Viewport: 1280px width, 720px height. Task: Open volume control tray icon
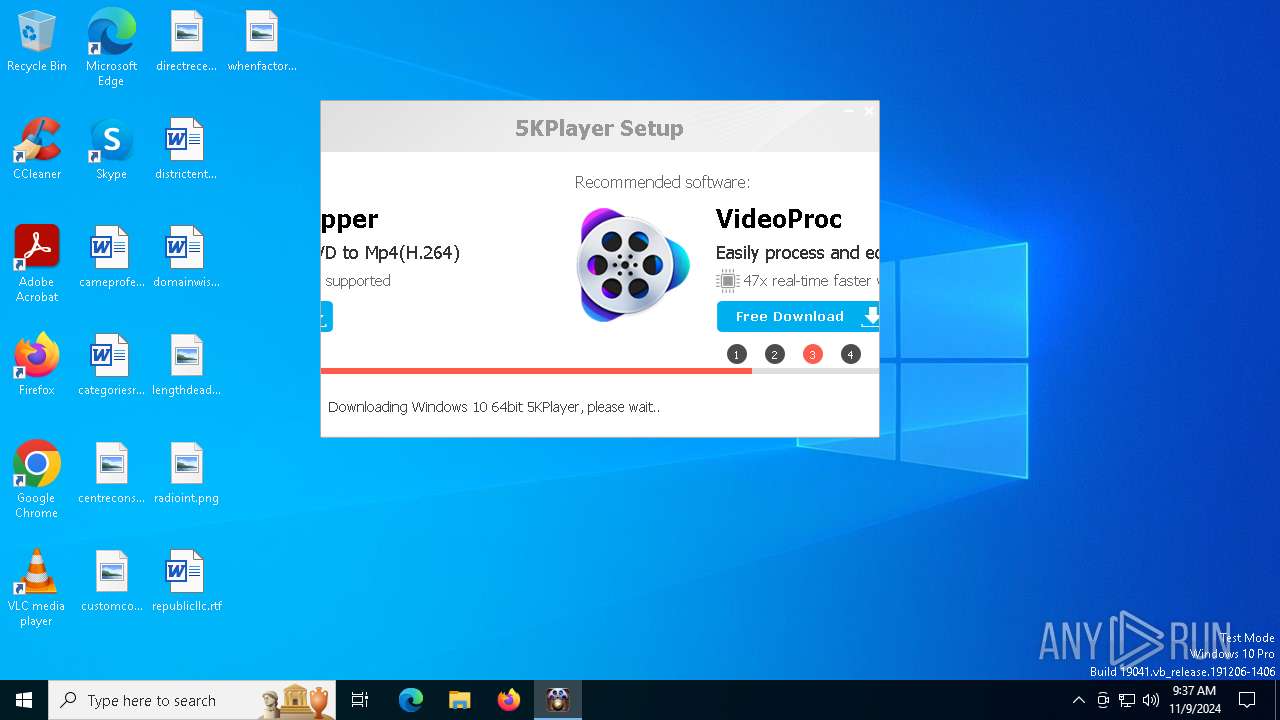point(1151,700)
